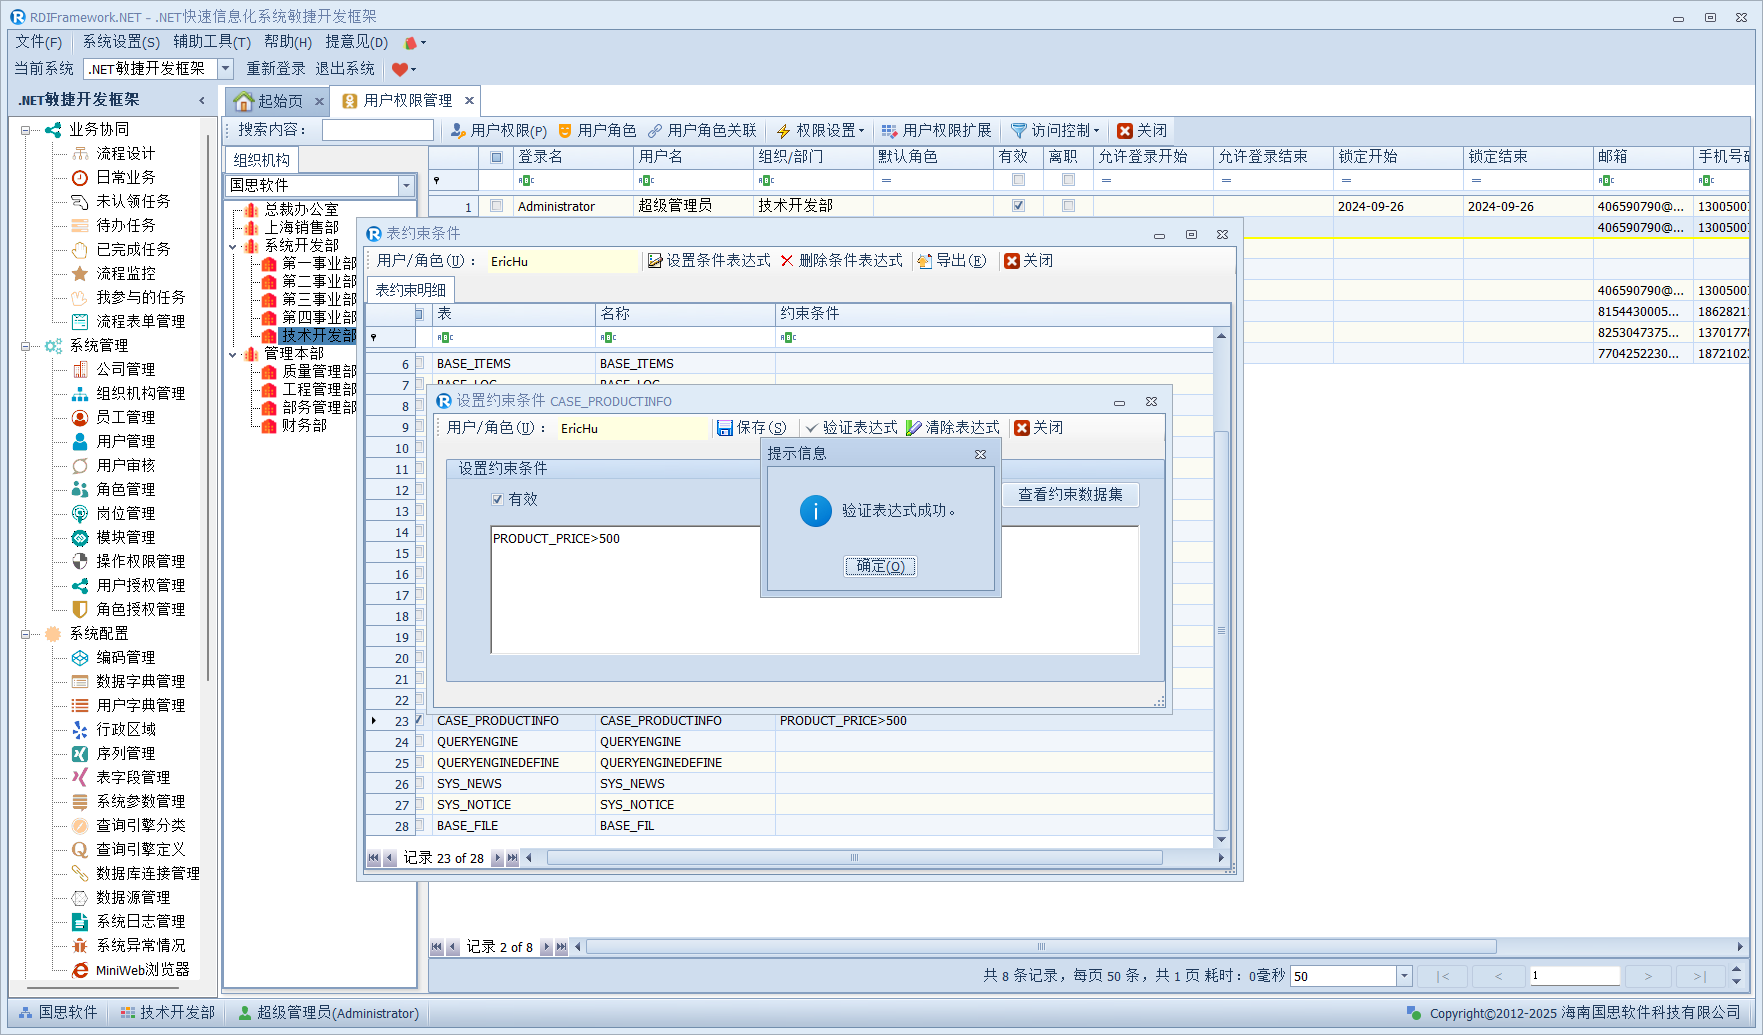Check the Administrator row selection checkbox
Image resolution: width=1763 pixels, height=1035 pixels.
pyautogui.click(x=497, y=206)
